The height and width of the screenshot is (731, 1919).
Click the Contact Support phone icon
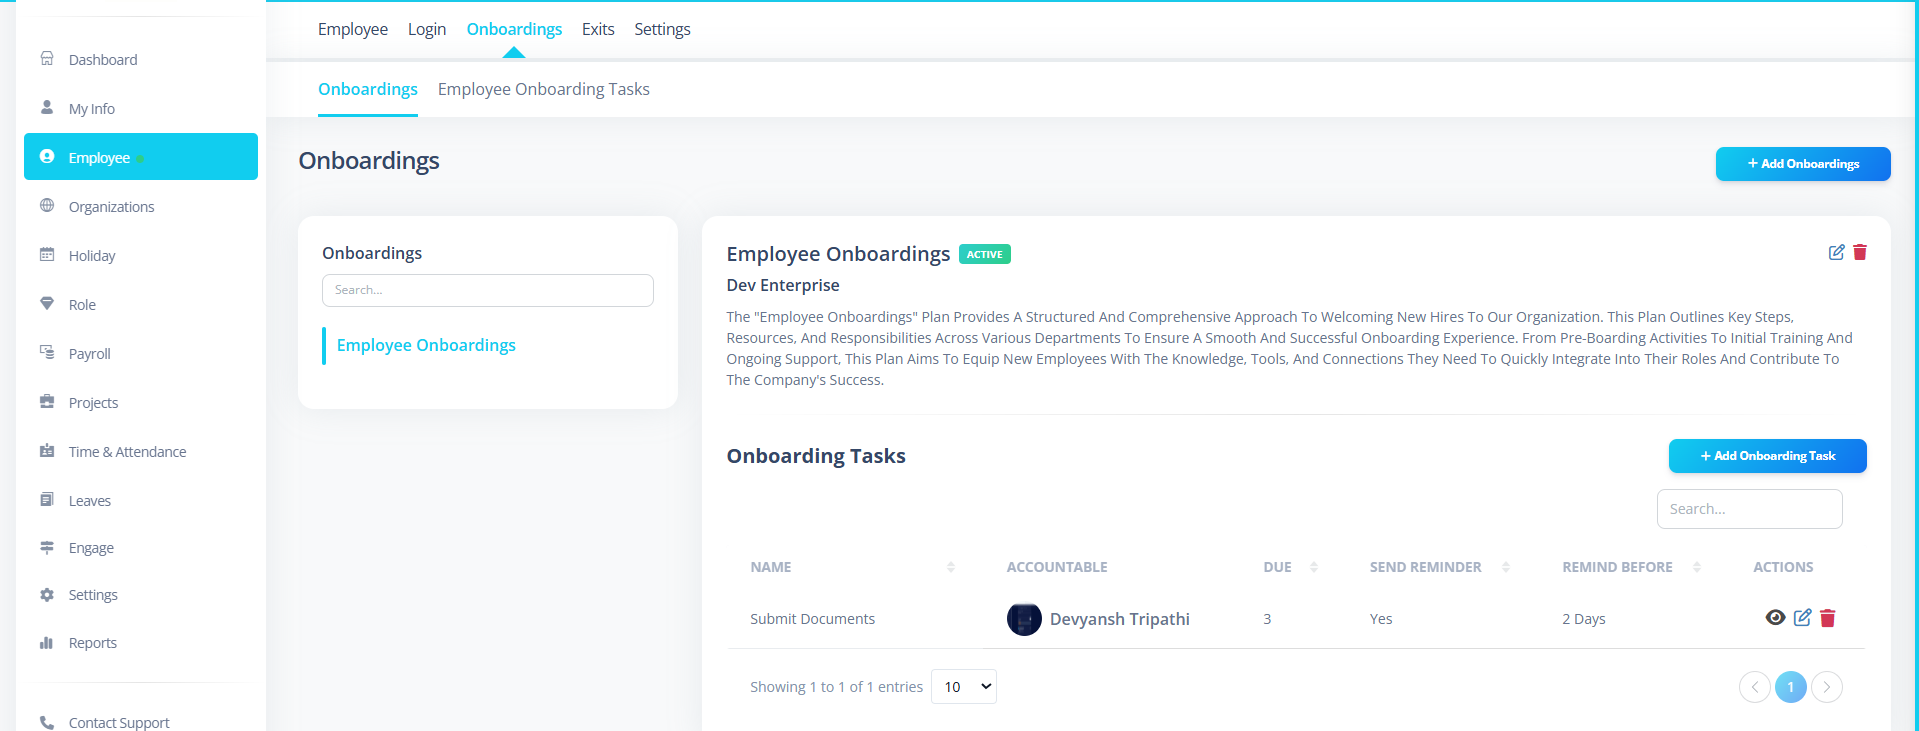point(47,722)
